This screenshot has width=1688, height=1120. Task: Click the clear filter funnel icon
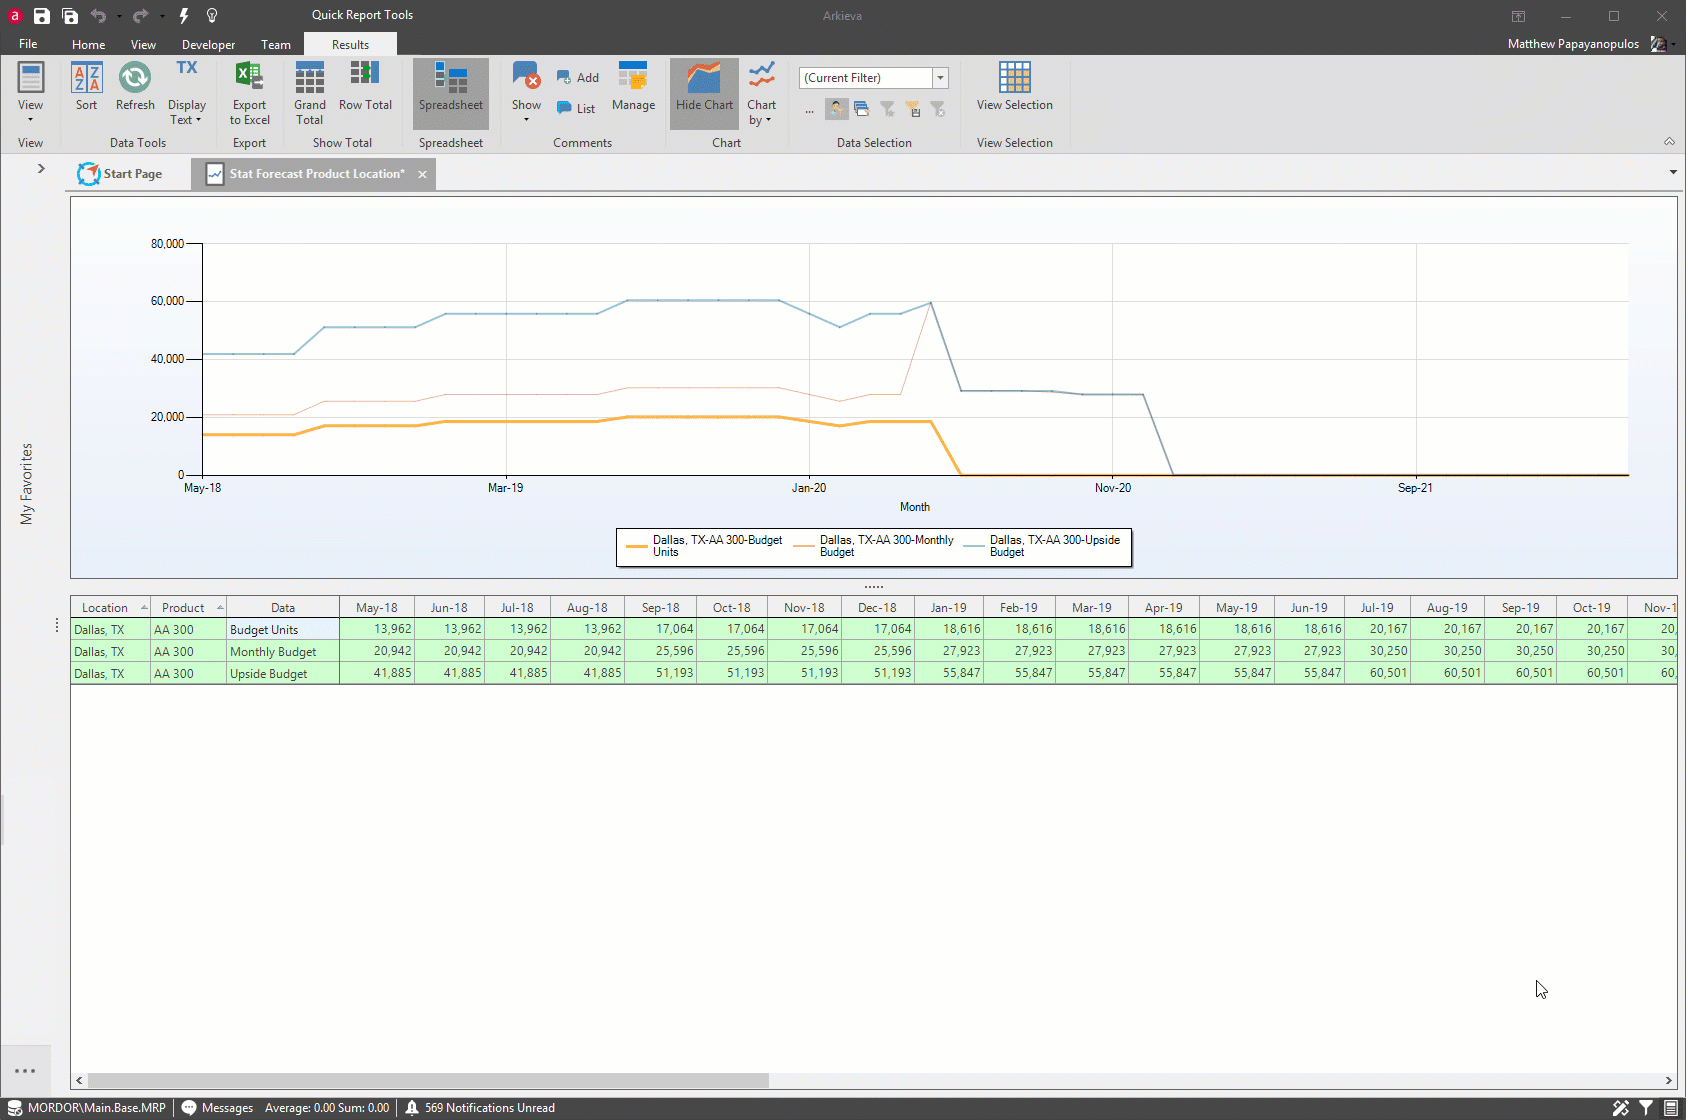click(938, 109)
